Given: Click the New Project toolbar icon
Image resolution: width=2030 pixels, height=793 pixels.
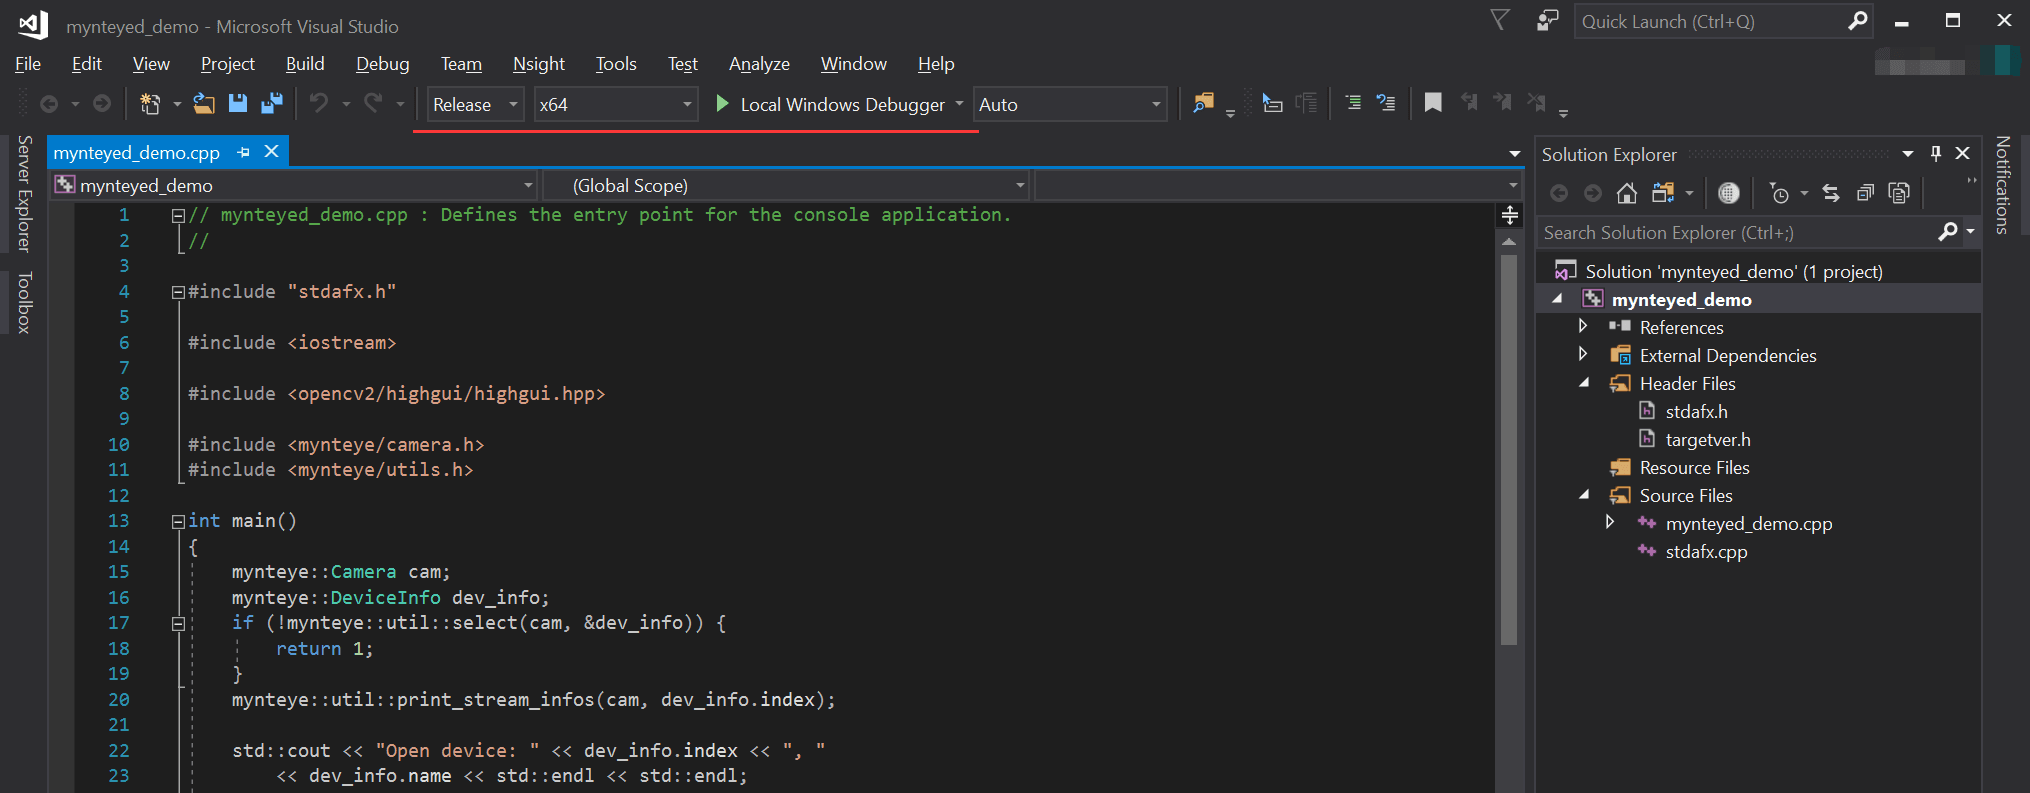Looking at the screenshot, I should (150, 104).
